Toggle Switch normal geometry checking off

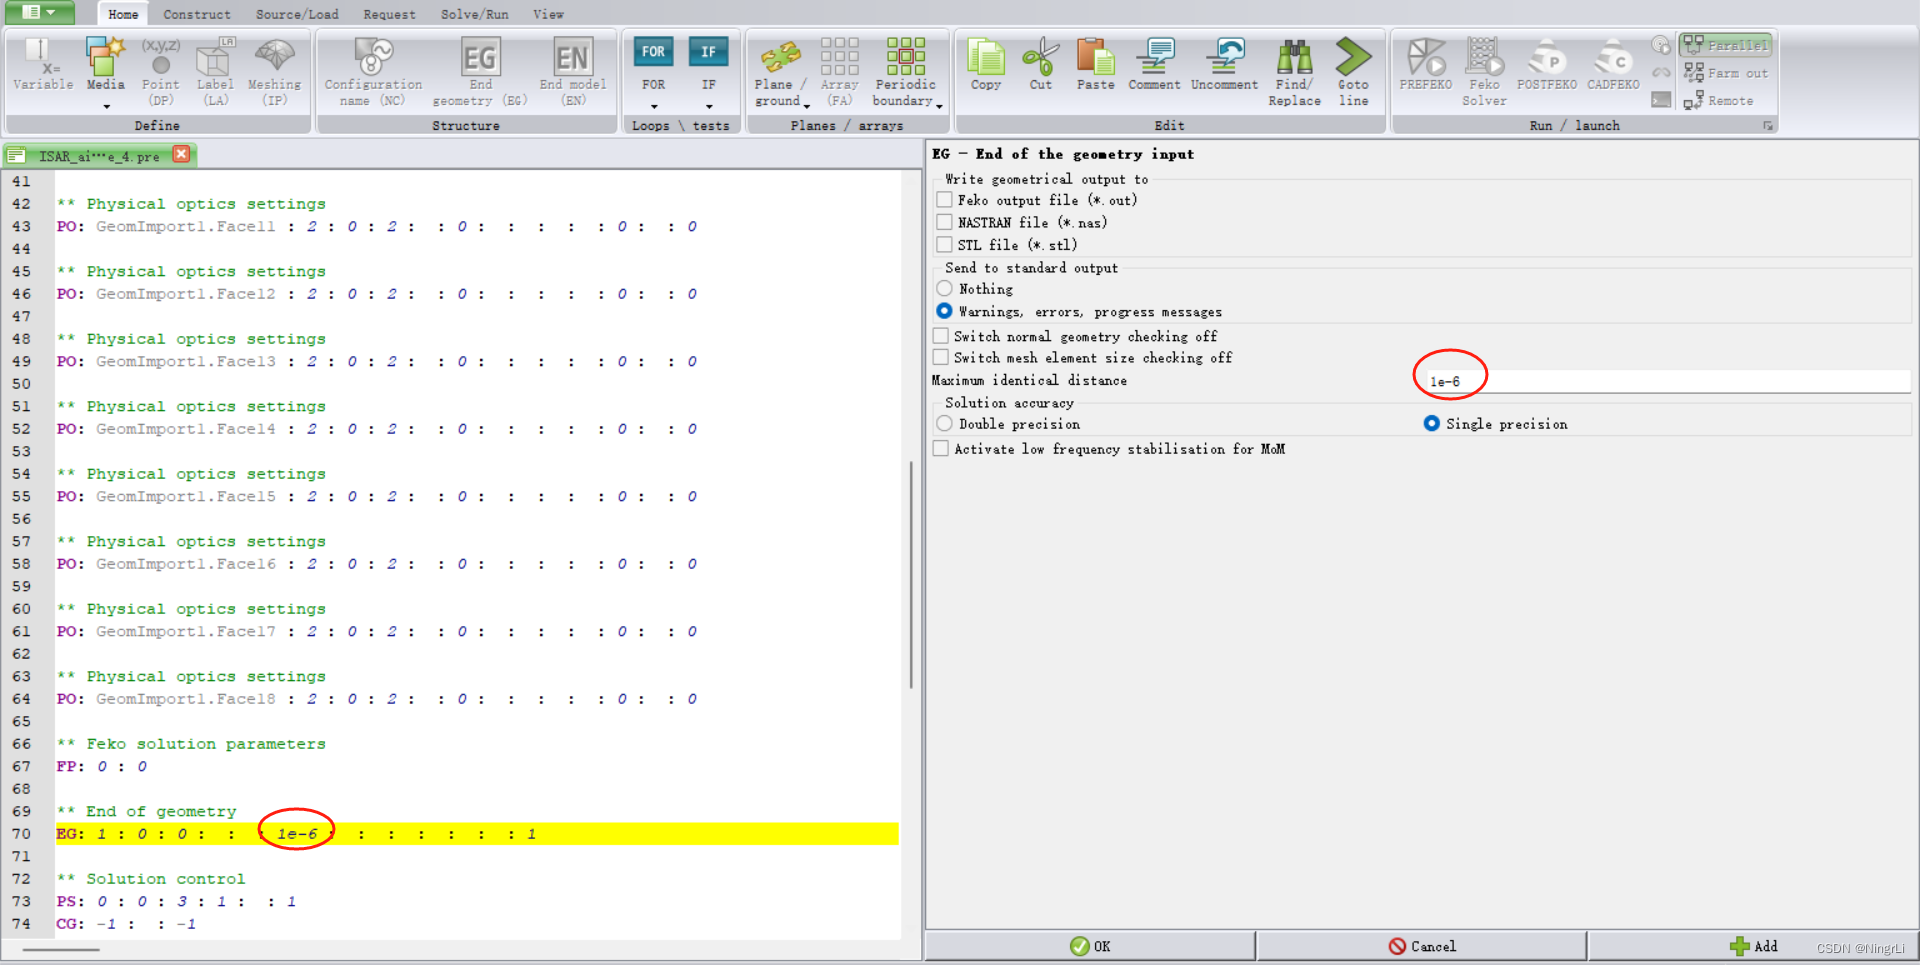pyautogui.click(x=941, y=336)
